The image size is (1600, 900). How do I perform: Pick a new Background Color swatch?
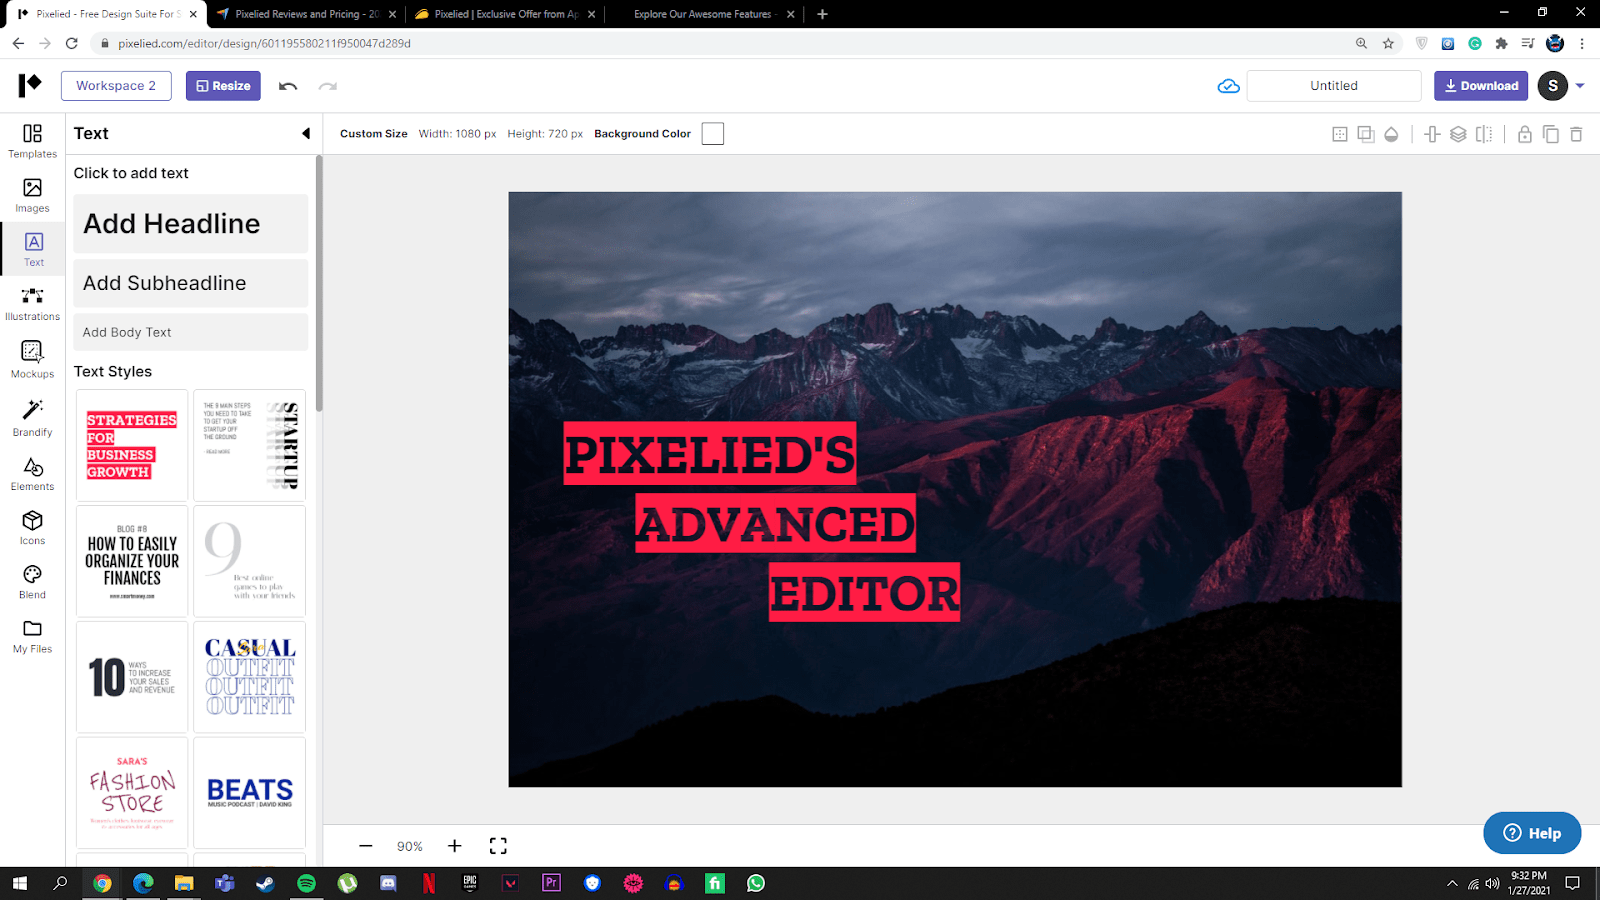(712, 133)
